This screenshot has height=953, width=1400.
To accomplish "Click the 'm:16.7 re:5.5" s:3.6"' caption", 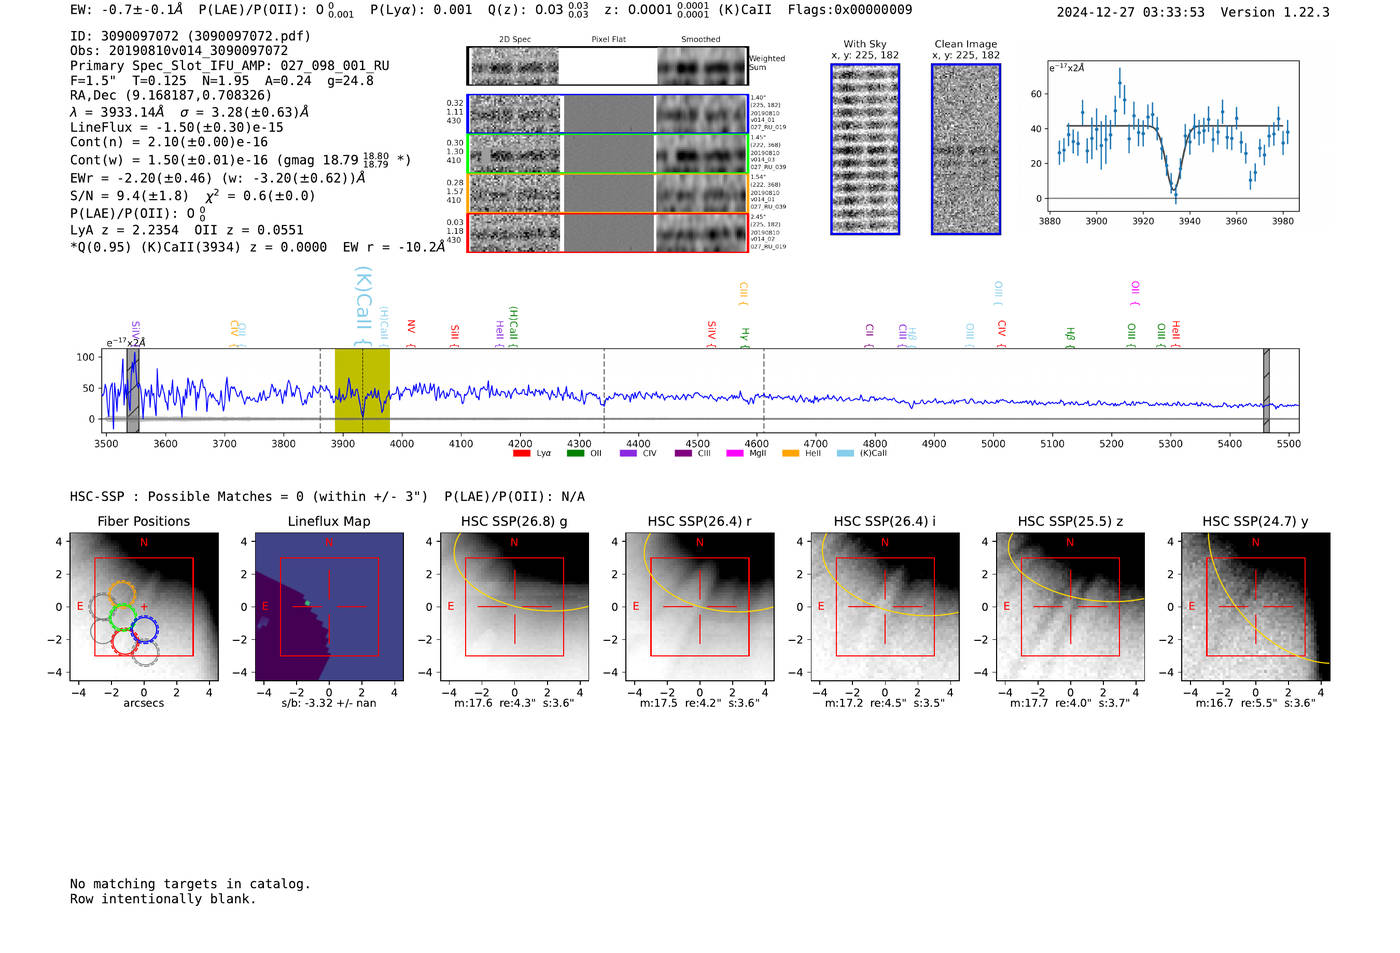I will (x=1256, y=703).
